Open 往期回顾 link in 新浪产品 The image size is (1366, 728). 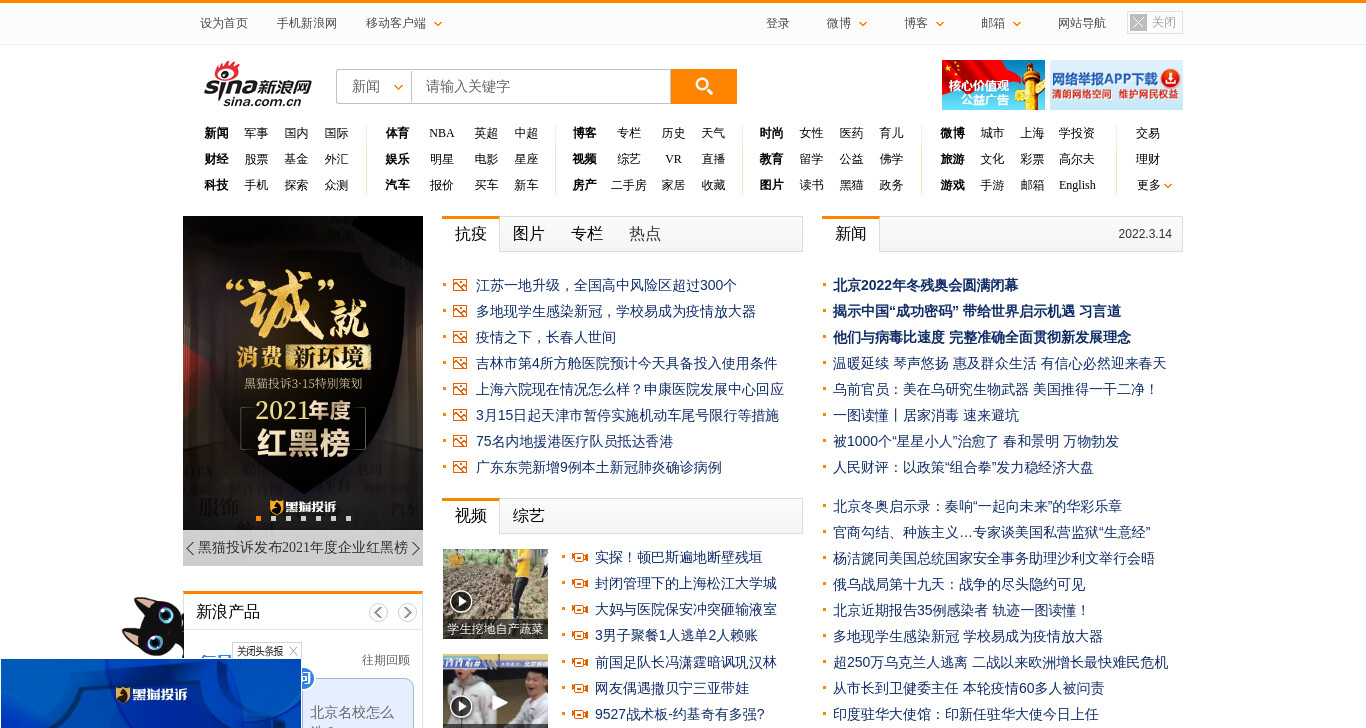pos(386,660)
